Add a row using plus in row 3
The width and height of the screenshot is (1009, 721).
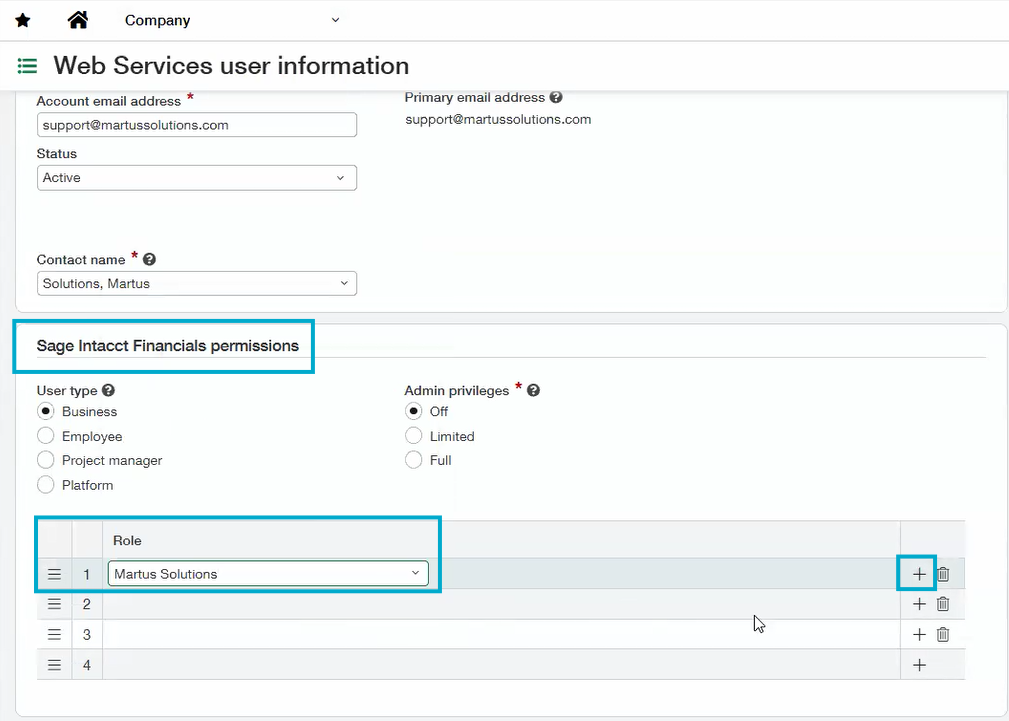(x=919, y=635)
